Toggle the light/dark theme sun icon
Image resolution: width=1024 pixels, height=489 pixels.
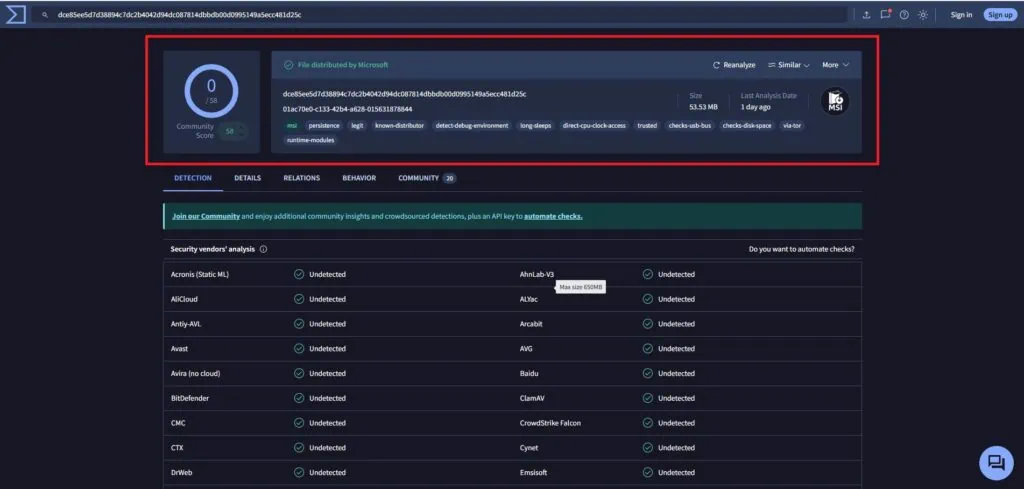(923, 14)
